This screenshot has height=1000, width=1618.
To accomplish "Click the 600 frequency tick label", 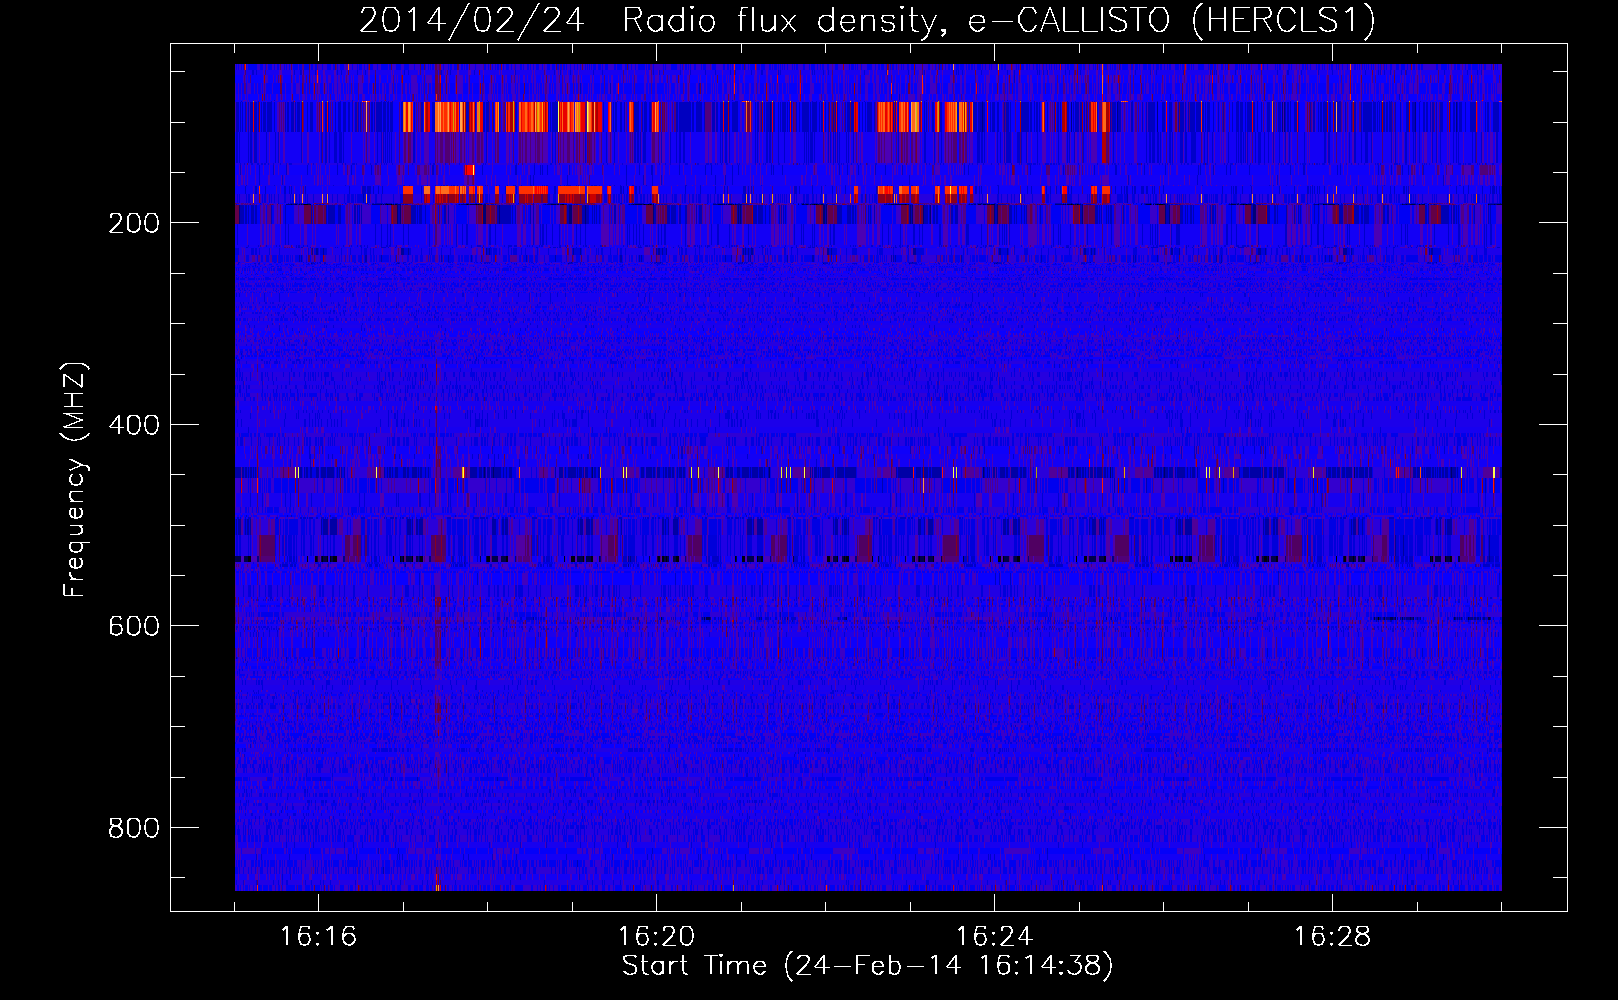I will pyautogui.click(x=134, y=626).
